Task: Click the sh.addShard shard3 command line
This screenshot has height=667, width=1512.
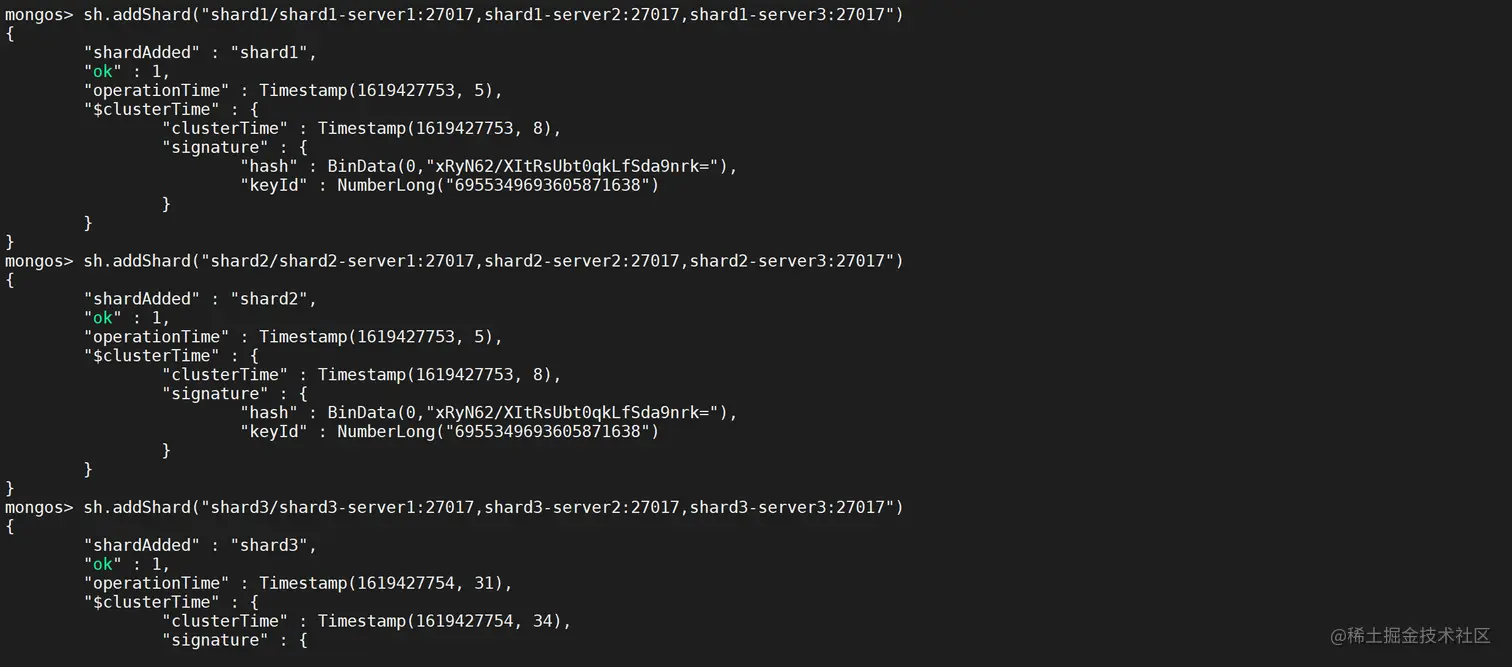Action: [454, 507]
